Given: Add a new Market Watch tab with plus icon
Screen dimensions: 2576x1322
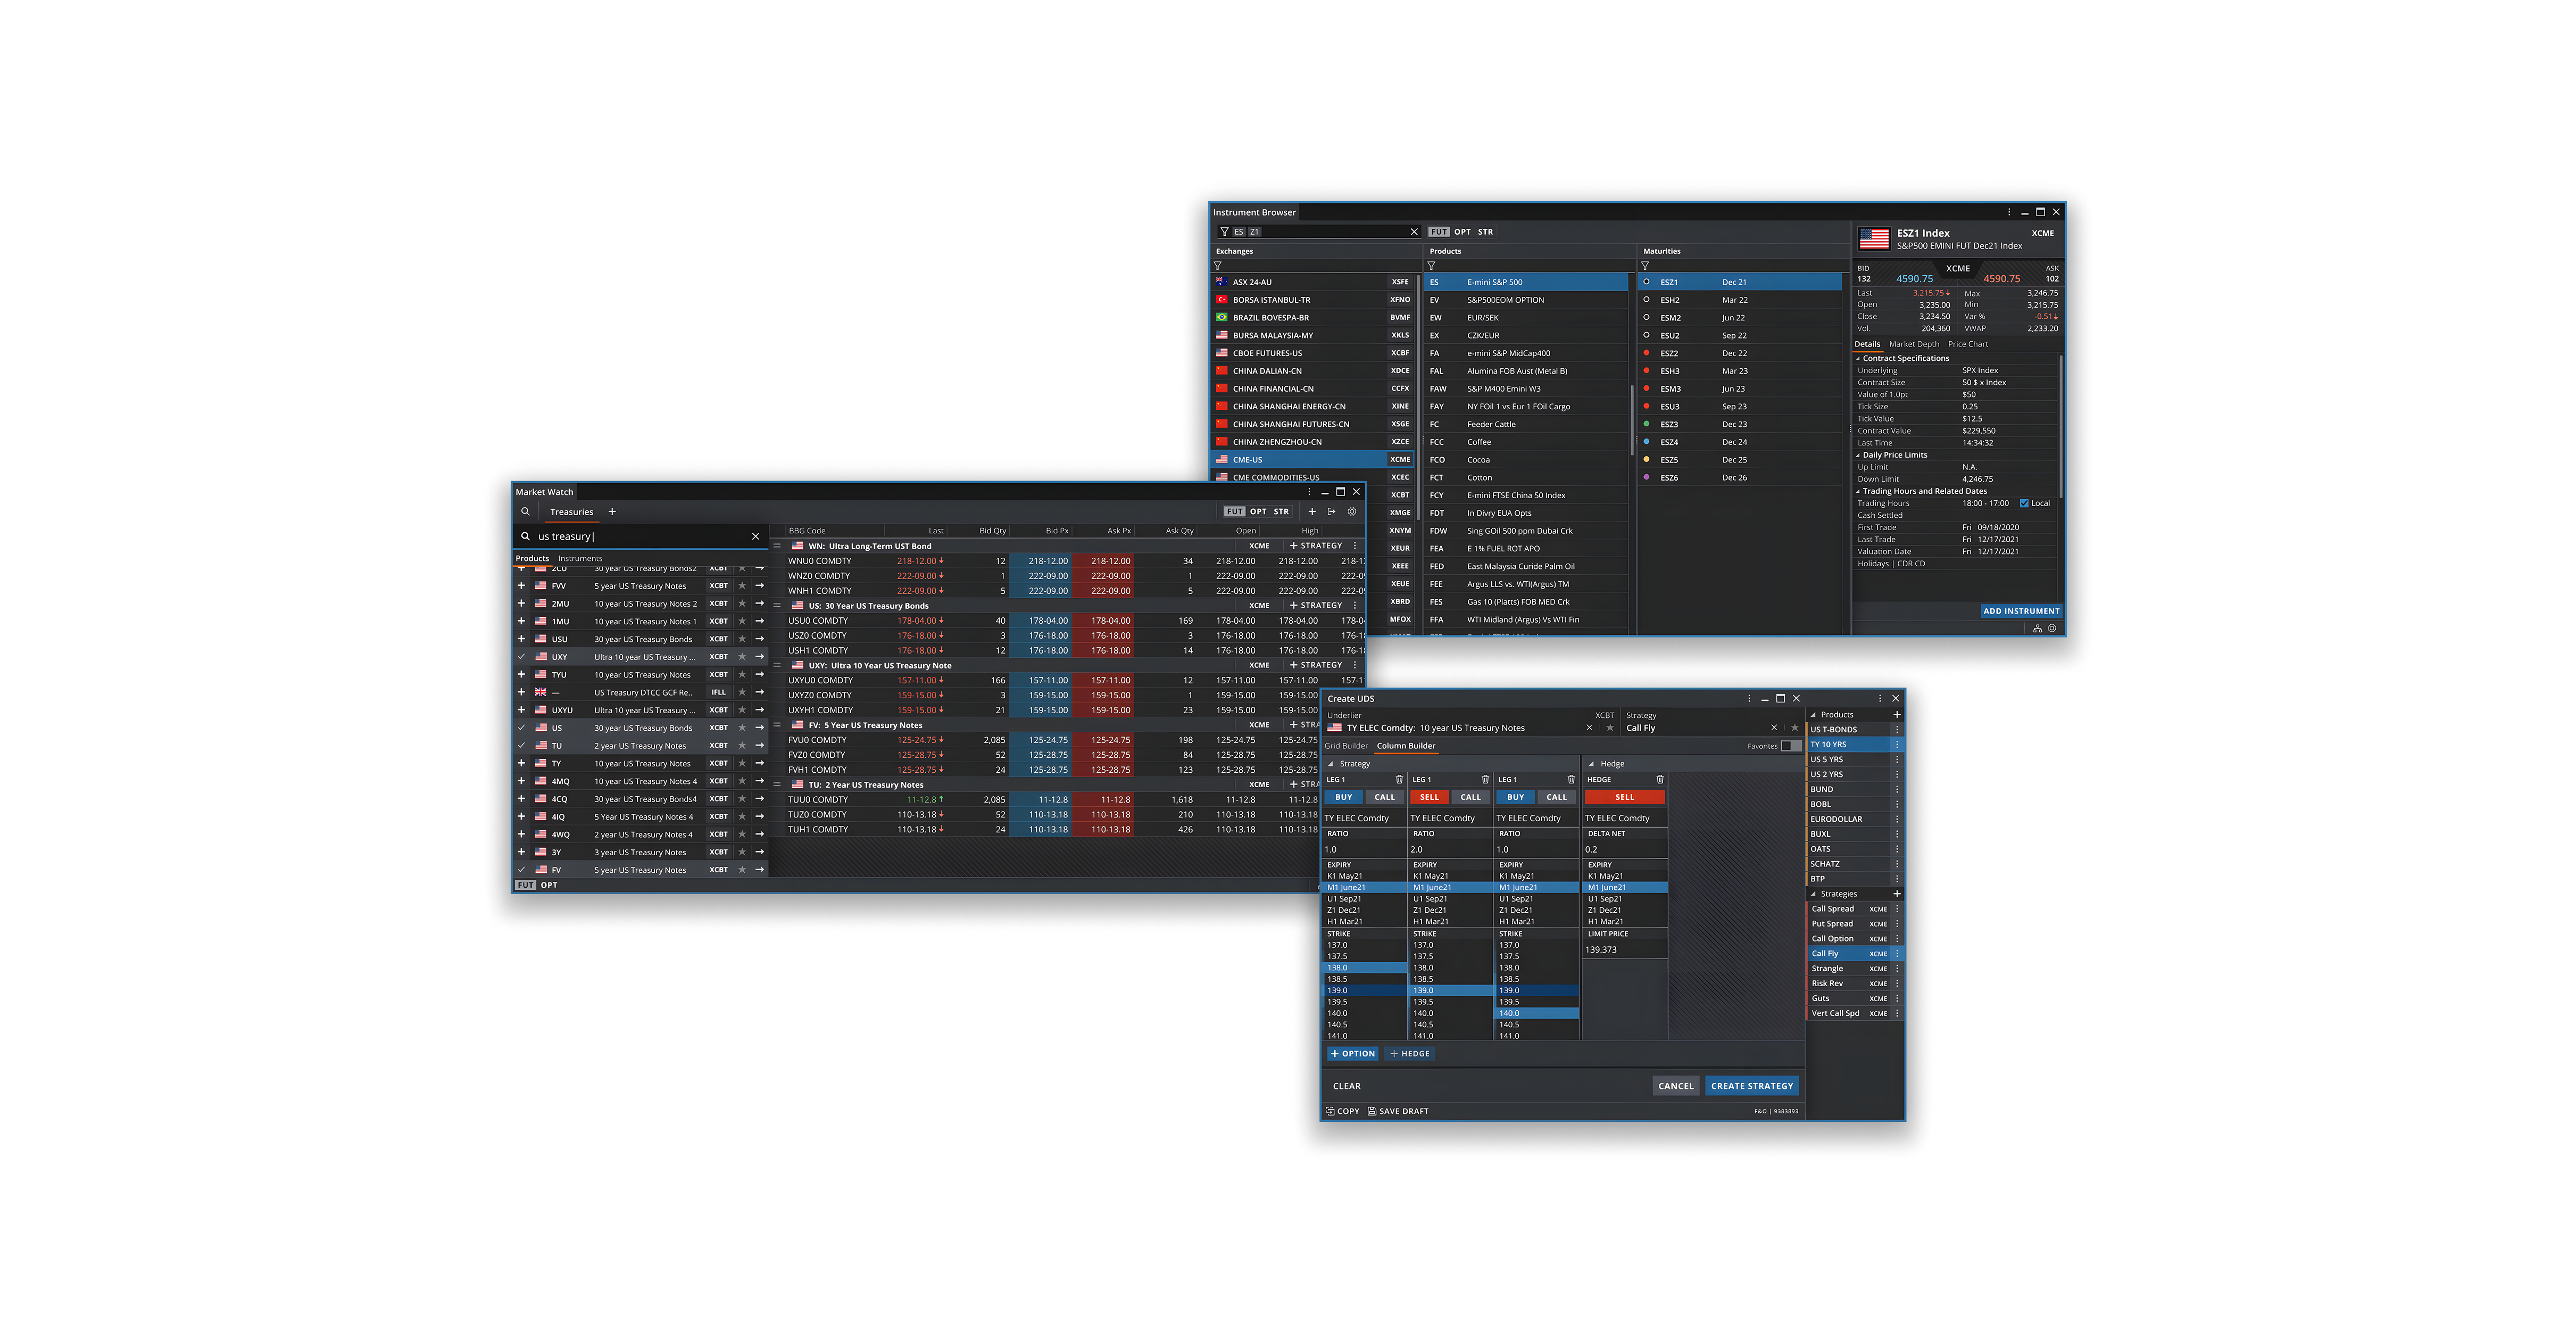Looking at the screenshot, I should click(x=612, y=512).
